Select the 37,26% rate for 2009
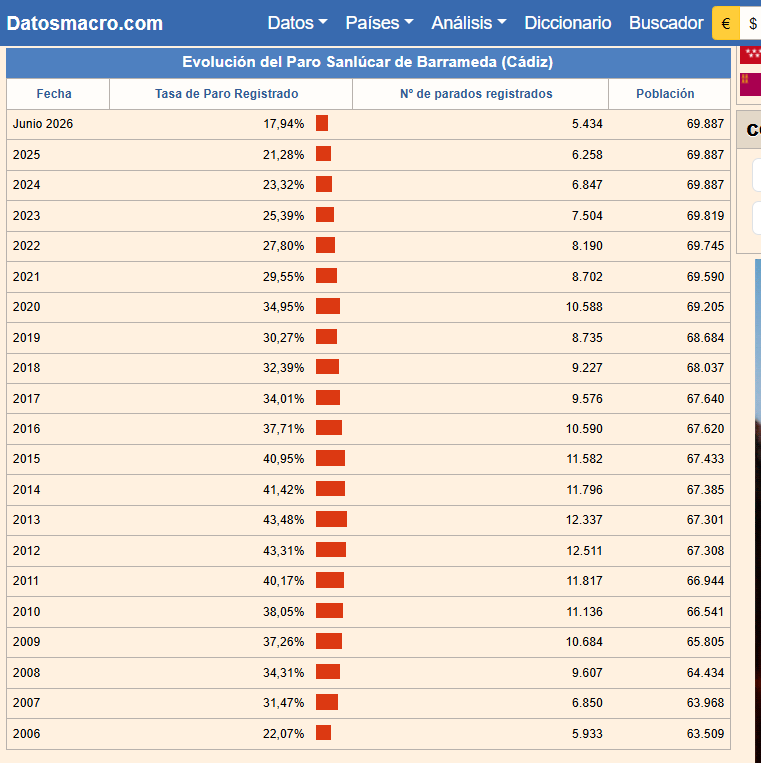The width and height of the screenshot is (761, 763). click(284, 641)
